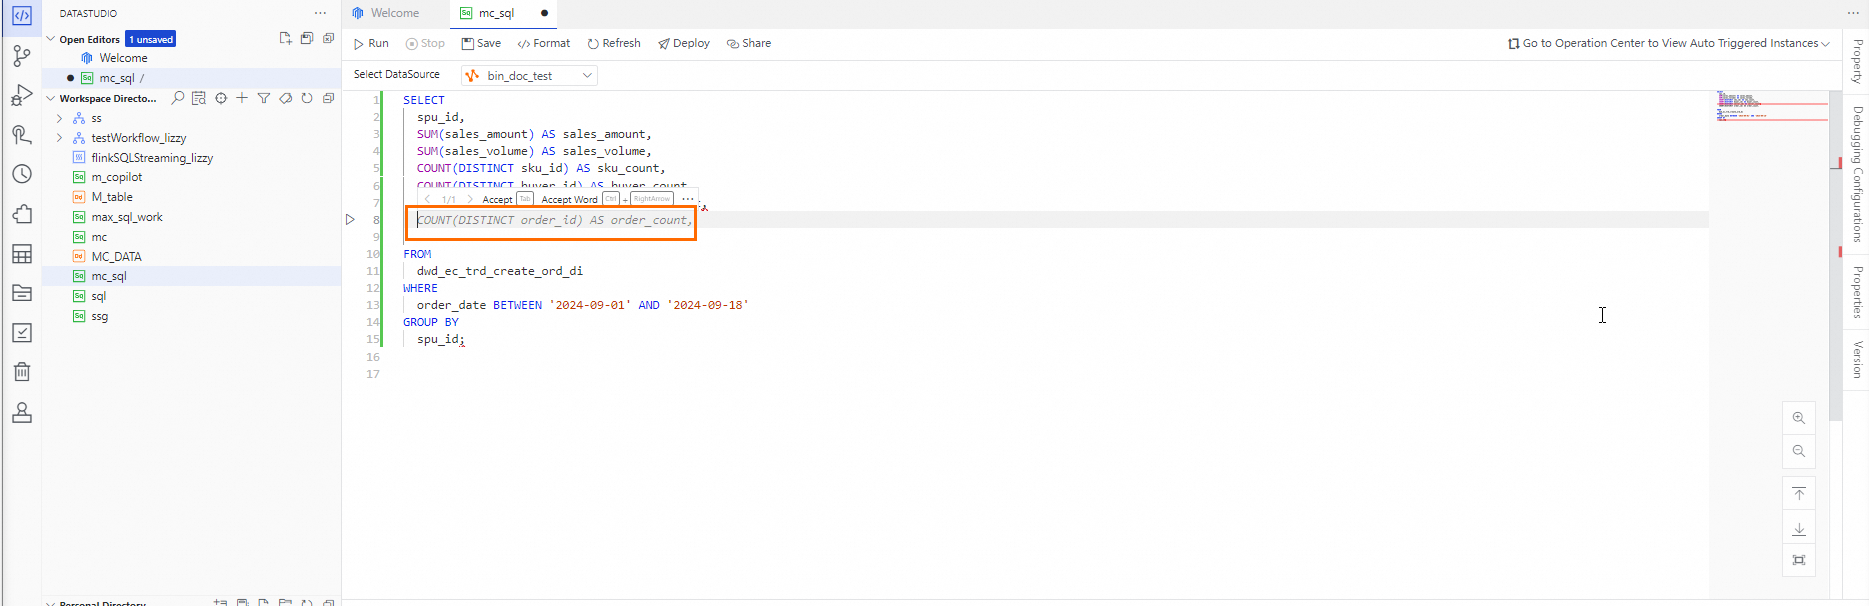Screen dimensions: 1869x606
Task: Open the Property side tab
Action: pyautogui.click(x=1857, y=61)
